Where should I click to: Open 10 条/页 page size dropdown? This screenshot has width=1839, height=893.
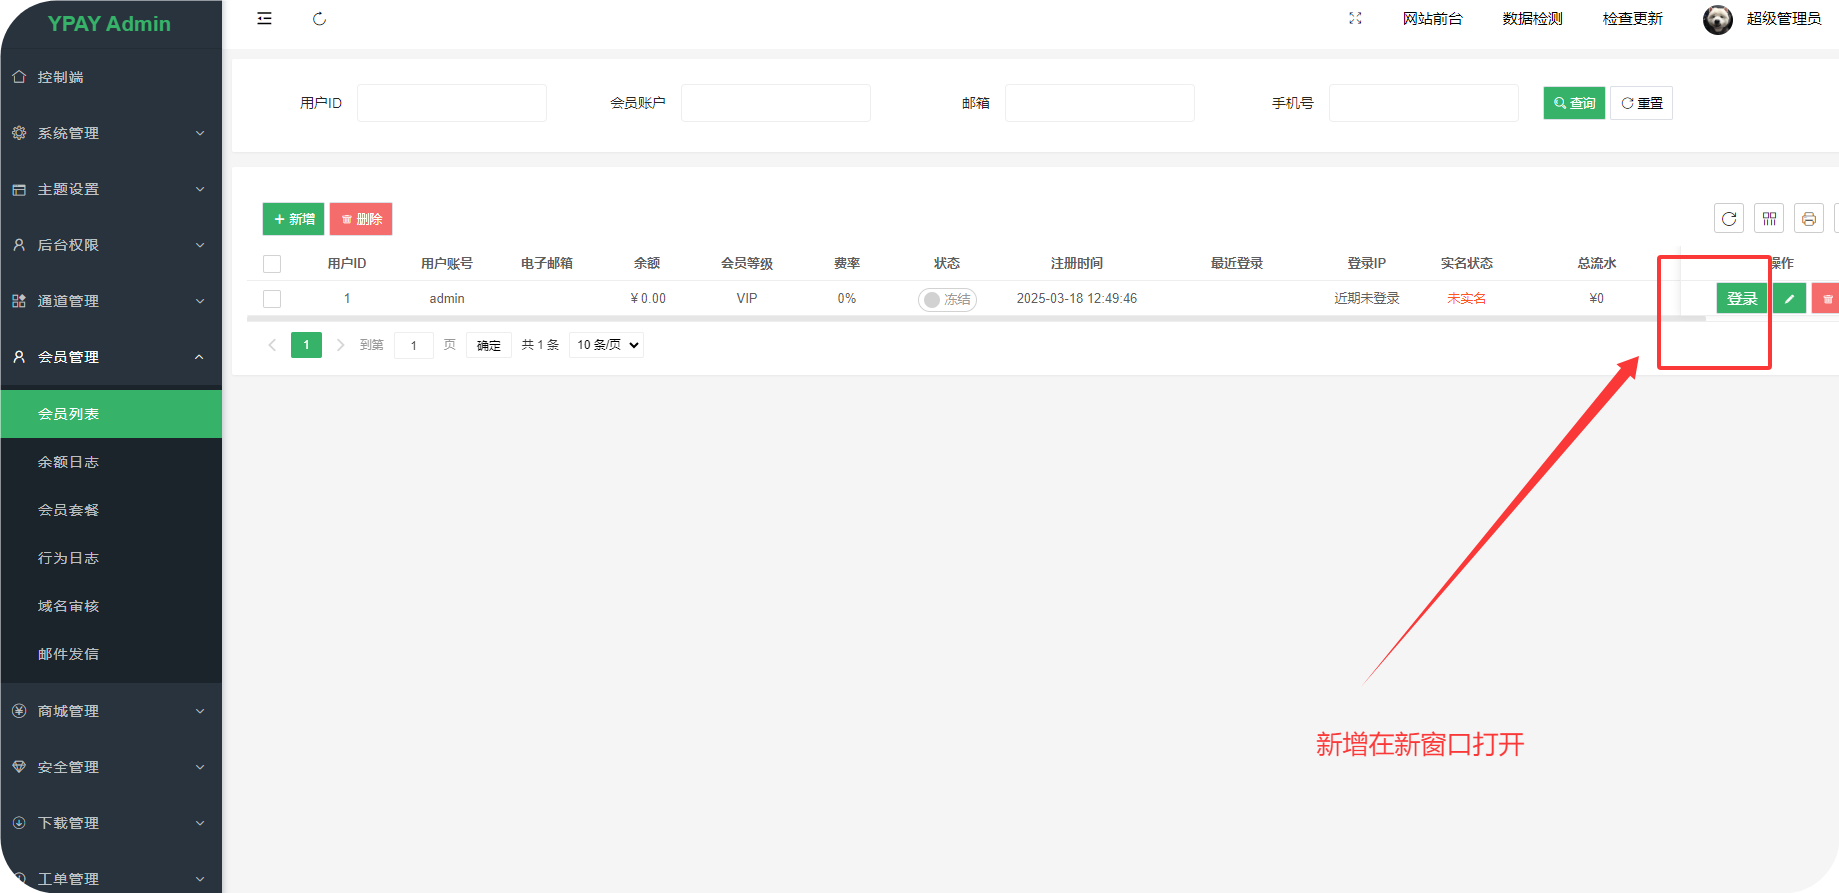[606, 345]
